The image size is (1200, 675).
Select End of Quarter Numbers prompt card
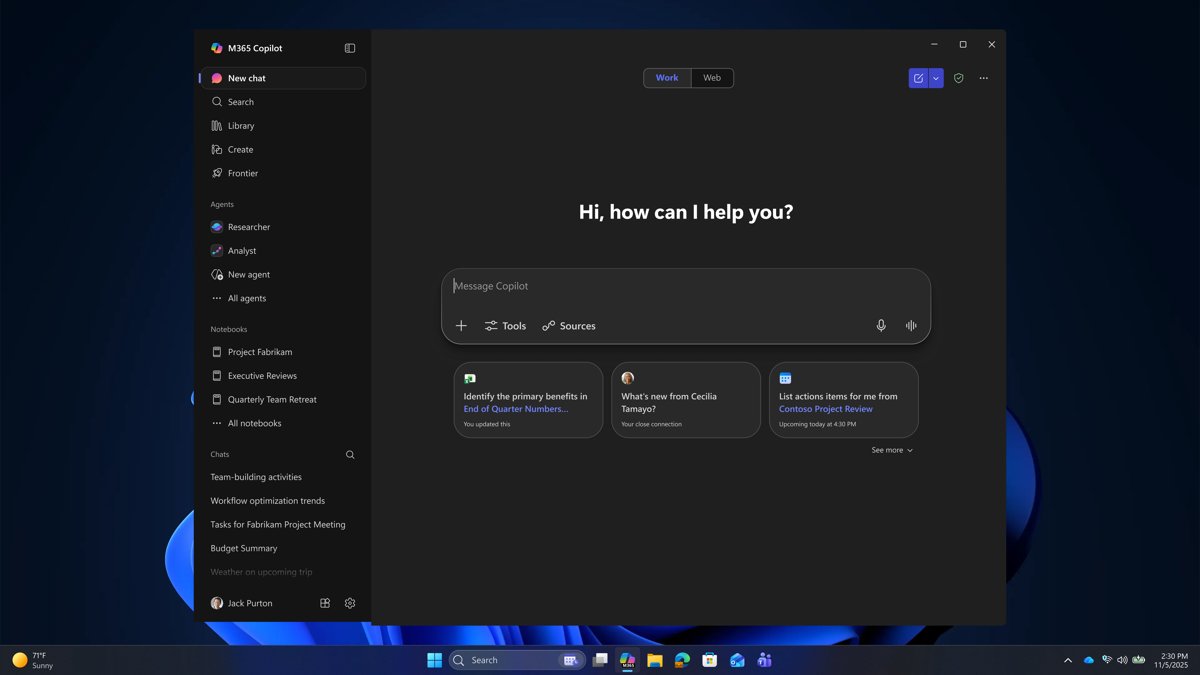coord(528,400)
